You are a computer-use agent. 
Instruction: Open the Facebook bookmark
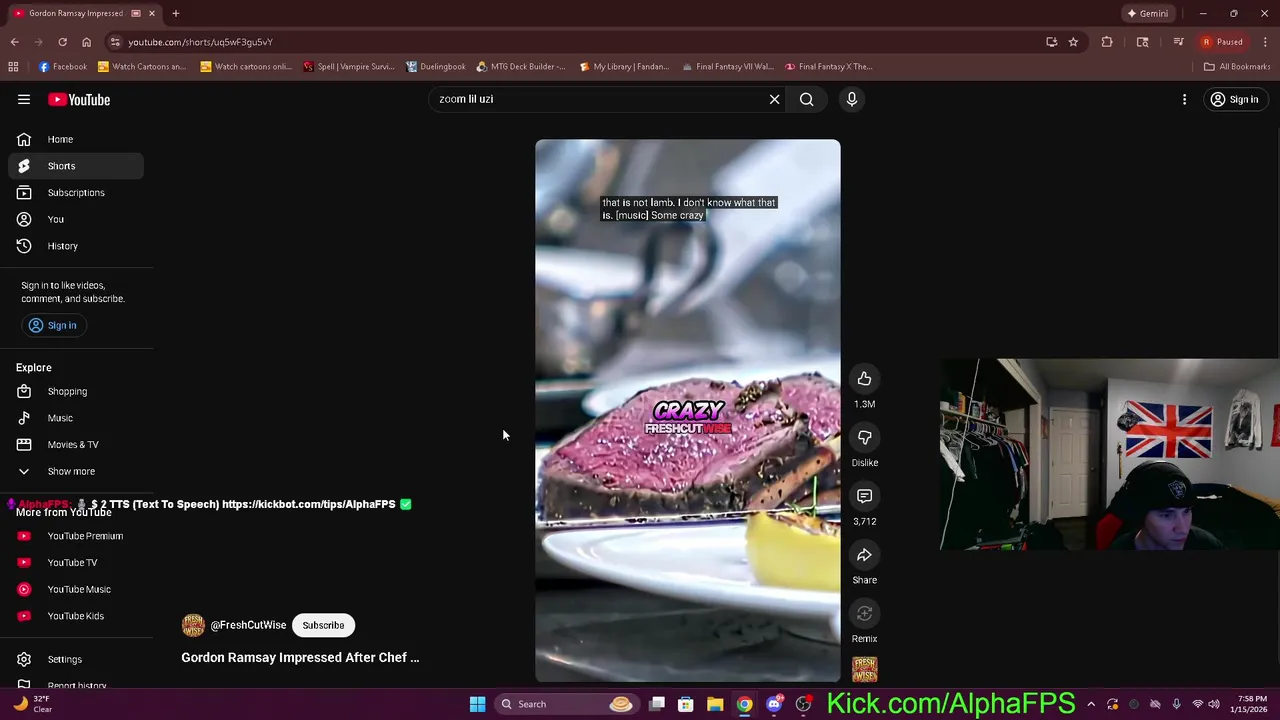pos(63,67)
